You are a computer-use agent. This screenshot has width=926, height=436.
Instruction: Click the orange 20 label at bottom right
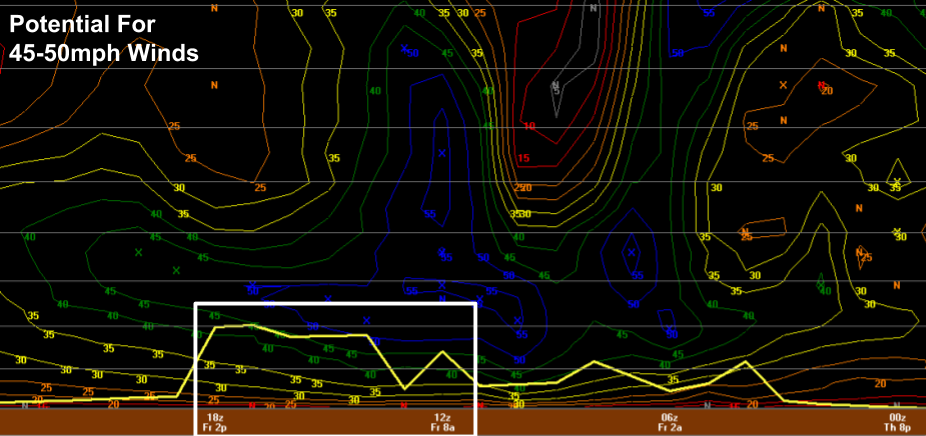pyautogui.click(x=880, y=383)
